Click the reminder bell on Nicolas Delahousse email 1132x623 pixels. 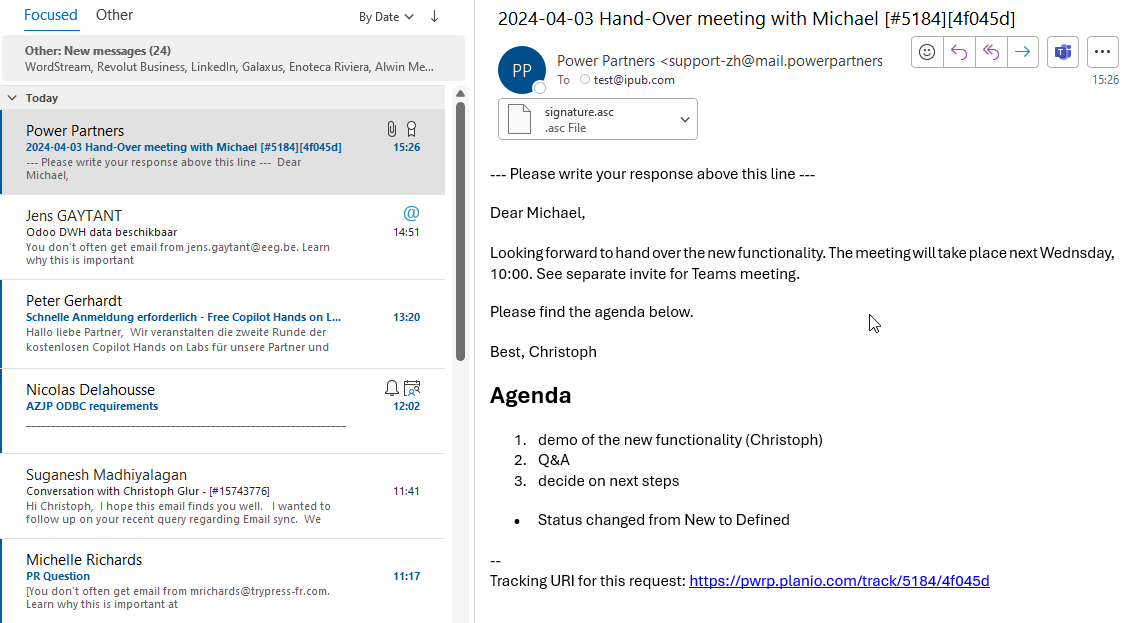pos(391,388)
